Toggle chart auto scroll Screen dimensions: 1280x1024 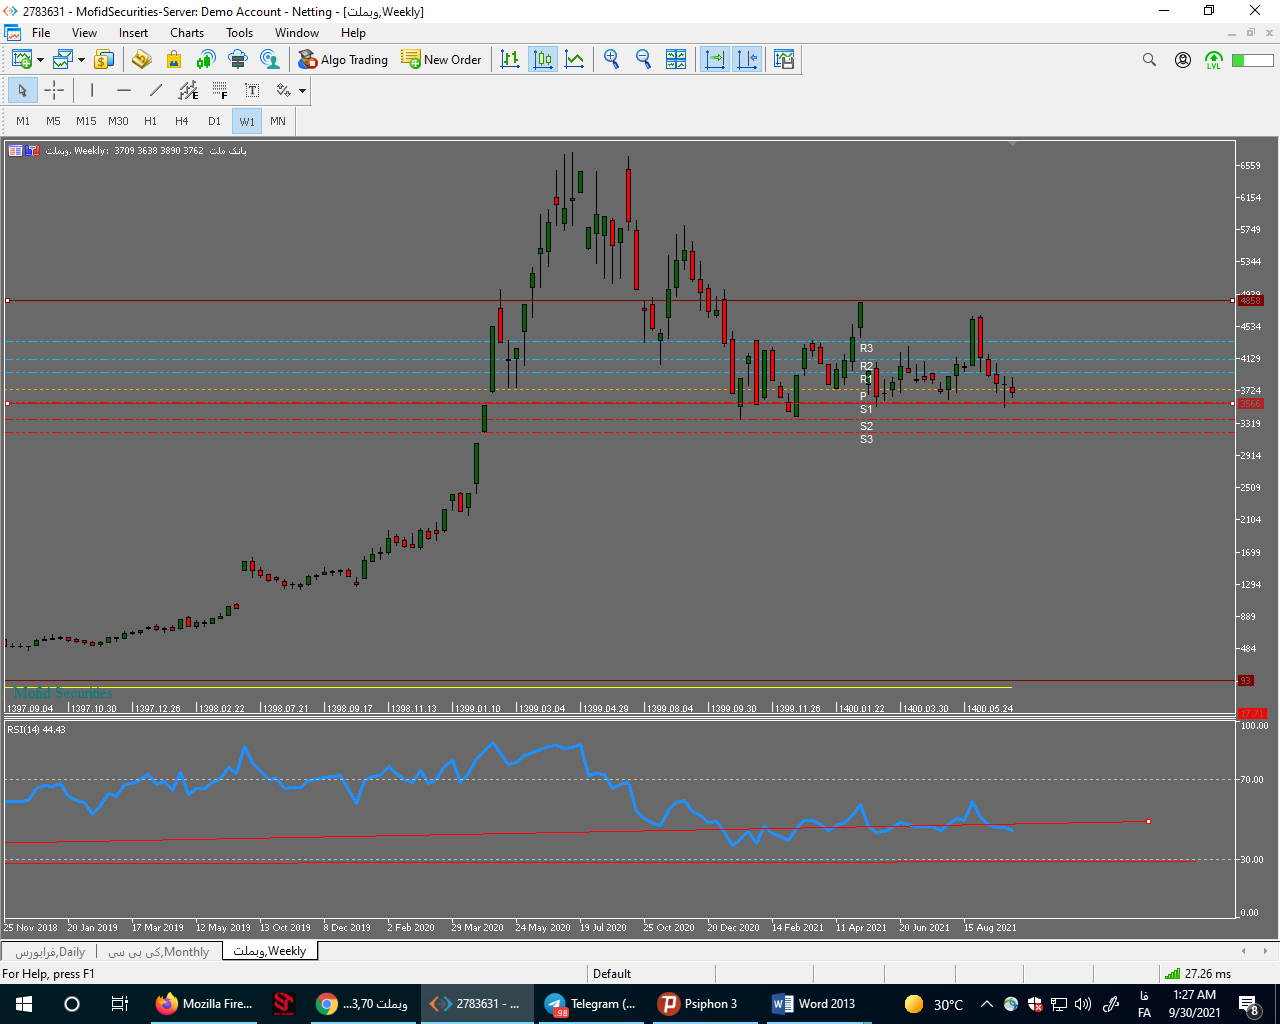pyautogui.click(x=715, y=60)
